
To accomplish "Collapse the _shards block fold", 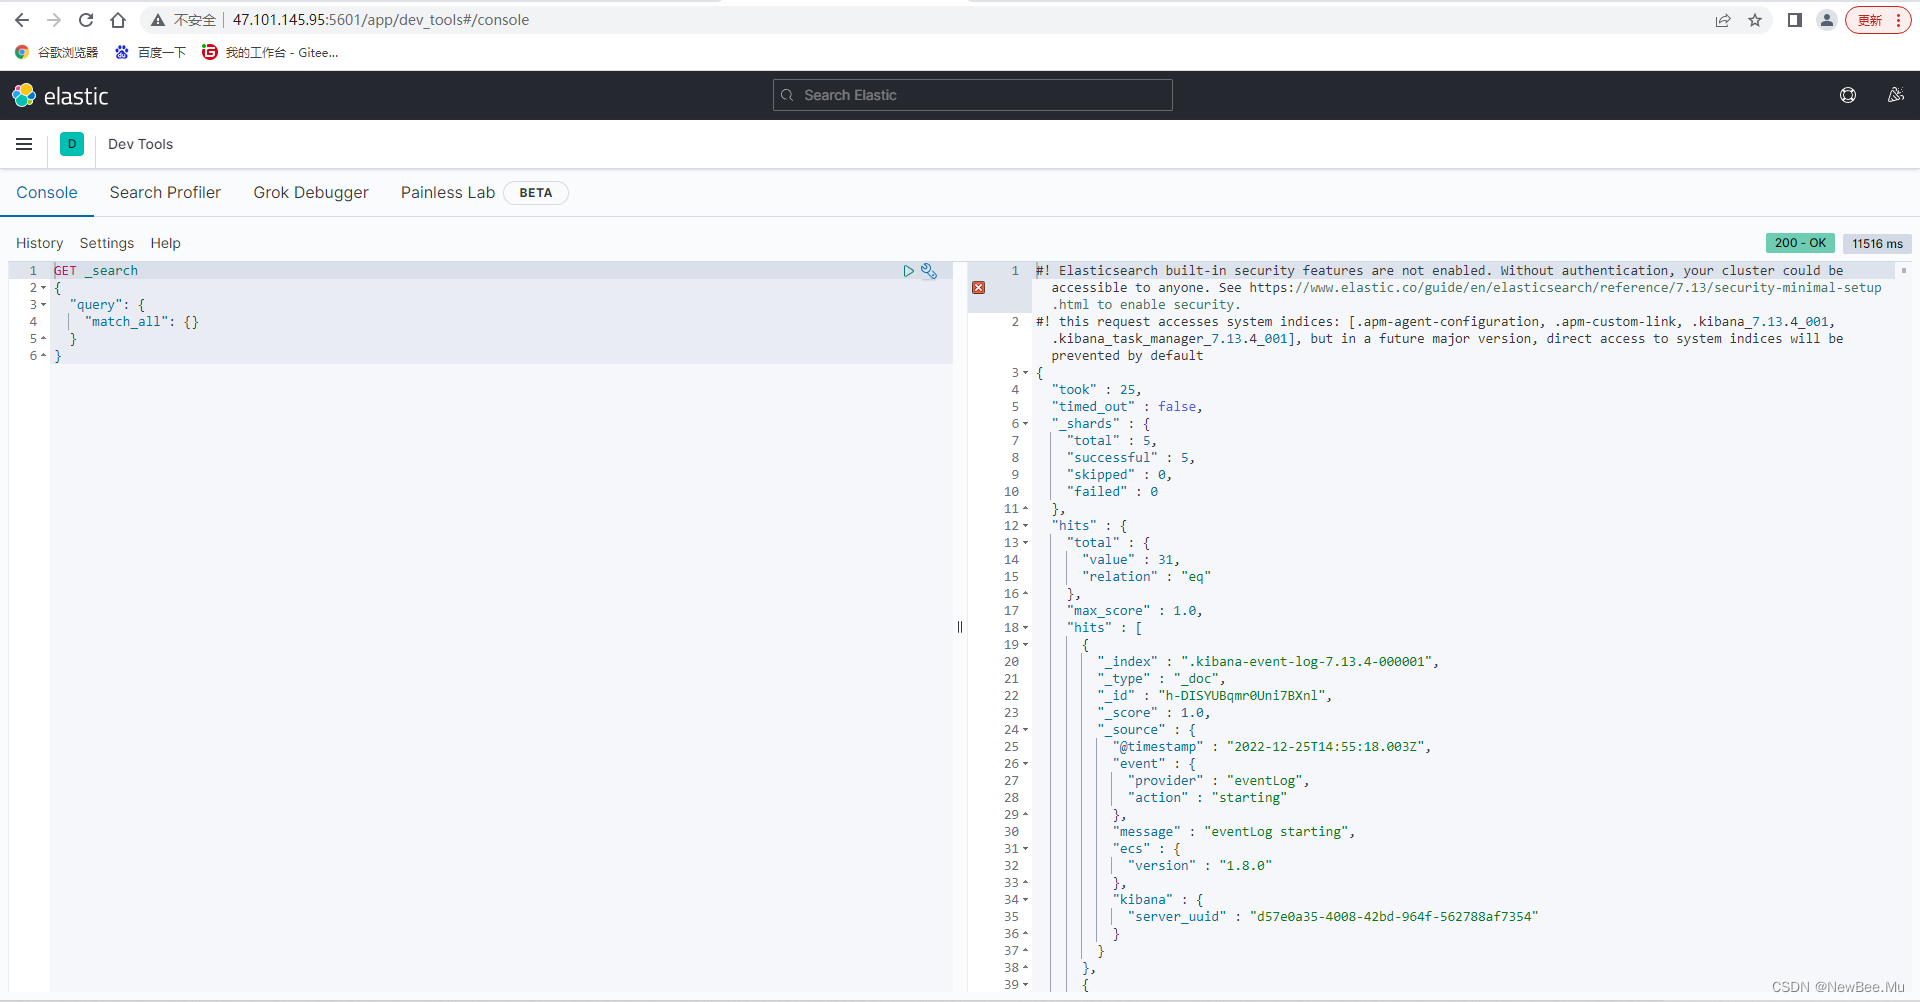I will click(1025, 424).
